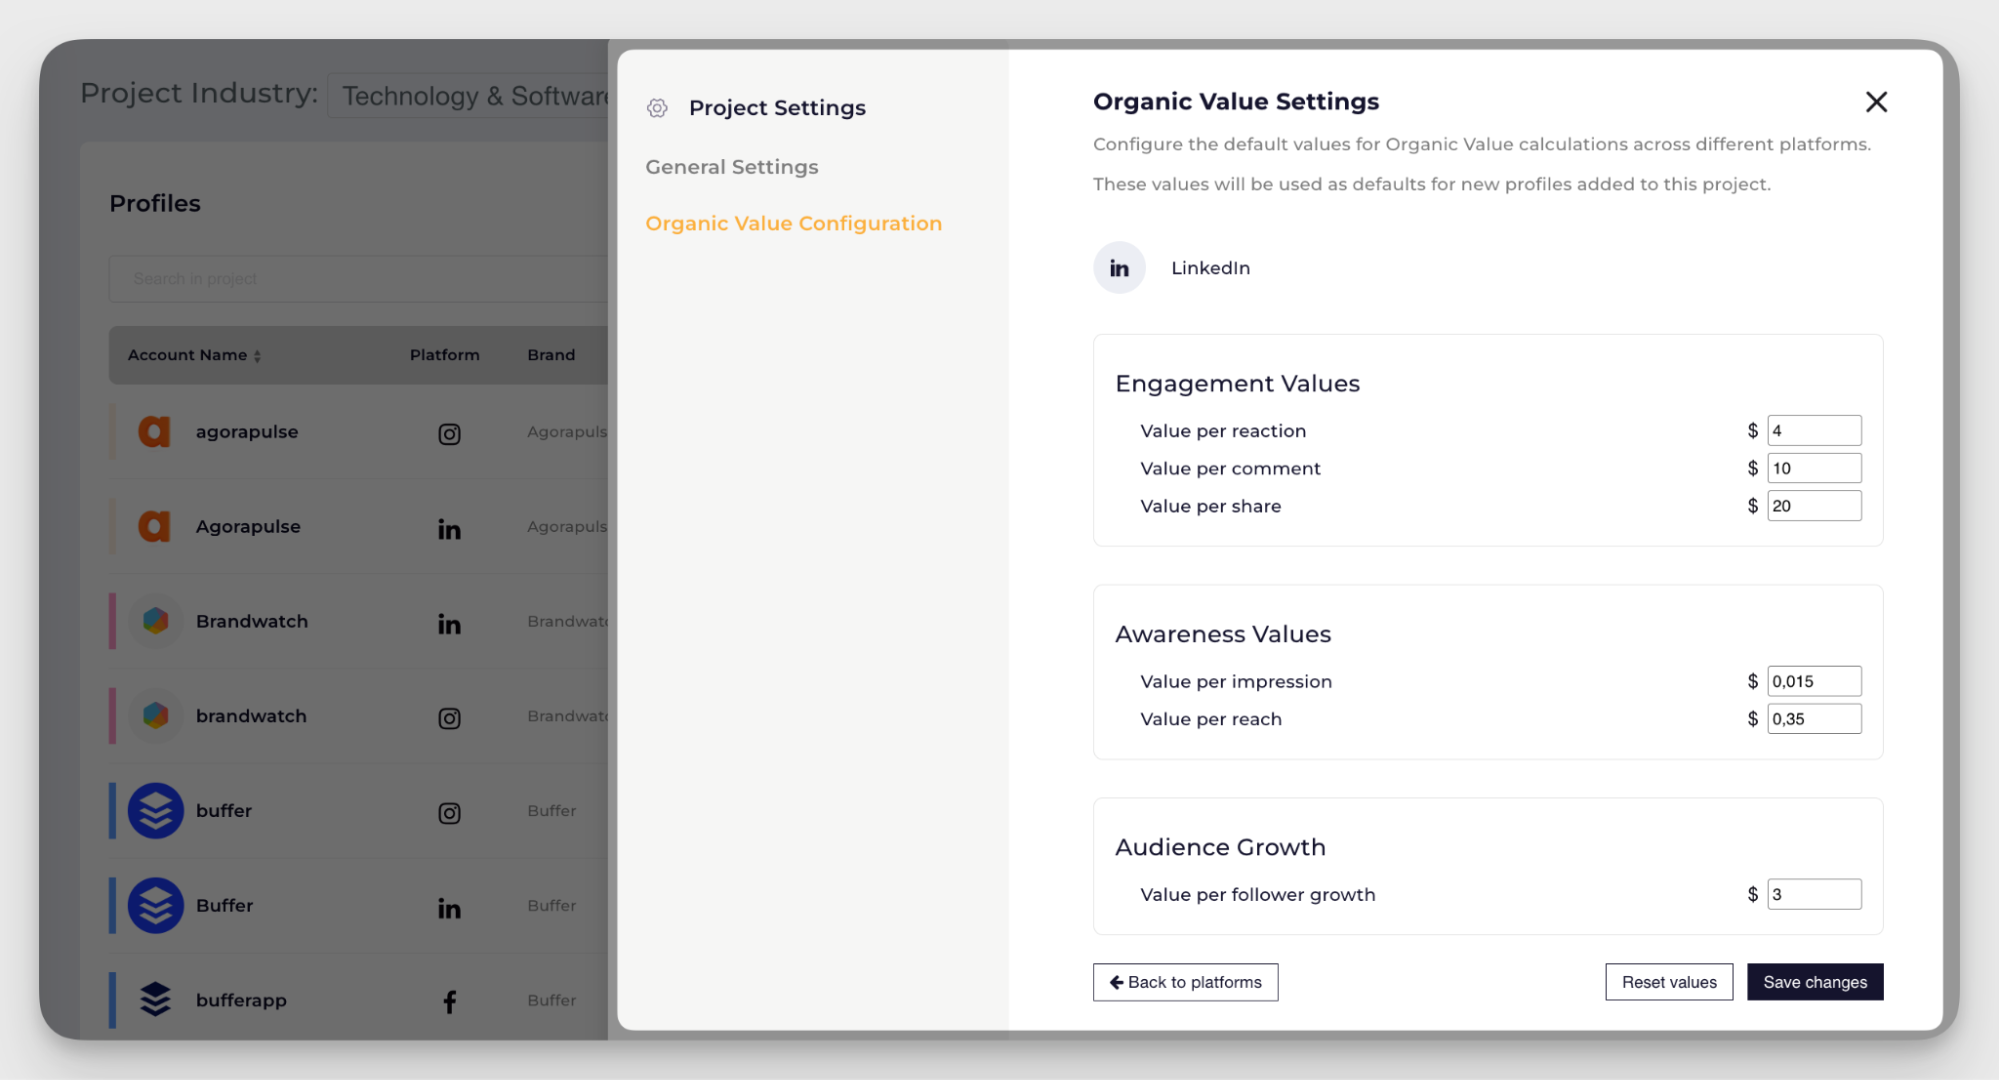Image resolution: width=1999 pixels, height=1080 pixels.
Task: Click the Value per impression input field
Action: click(1814, 681)
